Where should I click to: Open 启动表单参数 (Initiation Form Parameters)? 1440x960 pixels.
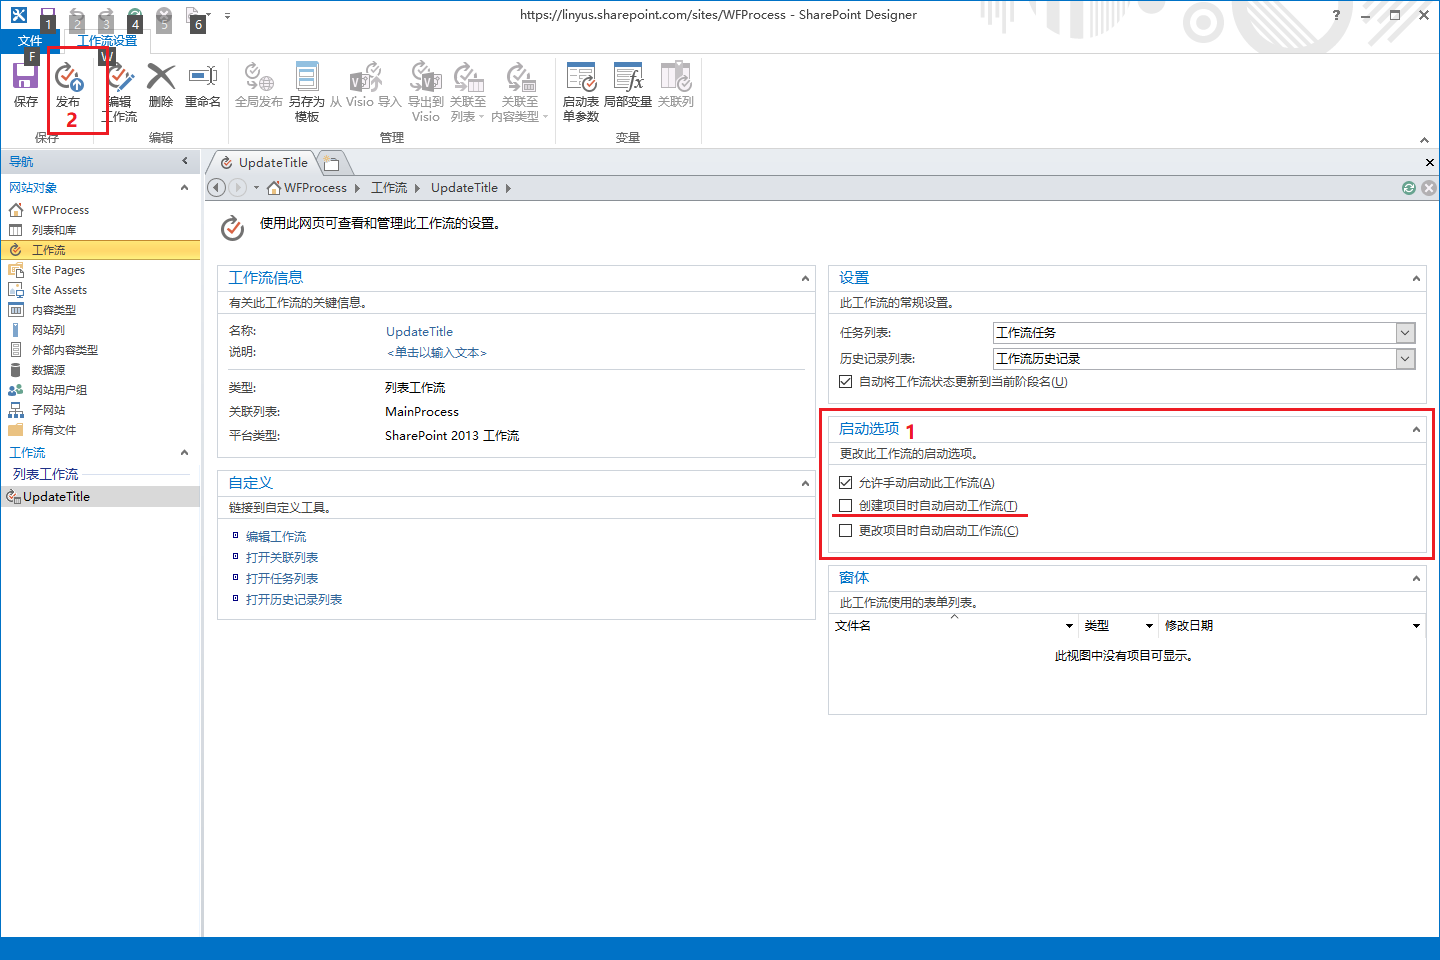(x=581, y=92)
